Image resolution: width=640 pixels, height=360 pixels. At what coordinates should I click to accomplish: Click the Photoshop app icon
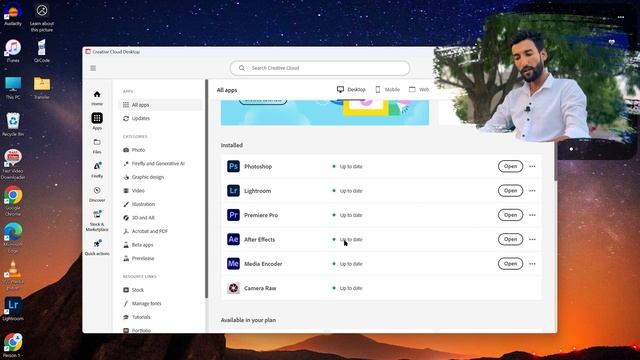233,167
